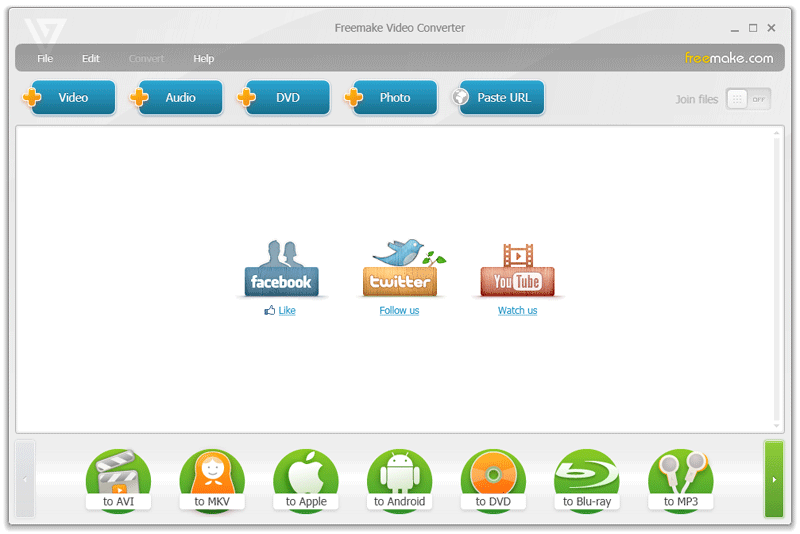Toggle the Join files switch

click(x=748, y=99)
